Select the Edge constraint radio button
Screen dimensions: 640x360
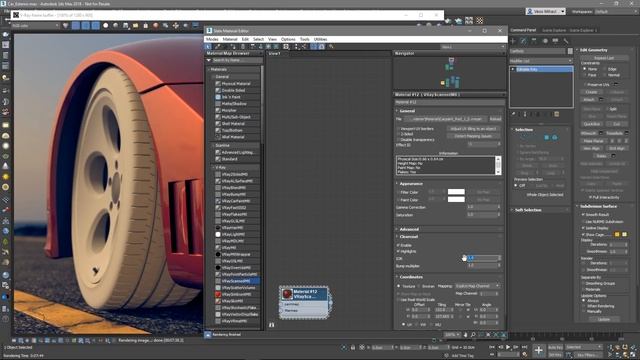[x=605, y=69]
